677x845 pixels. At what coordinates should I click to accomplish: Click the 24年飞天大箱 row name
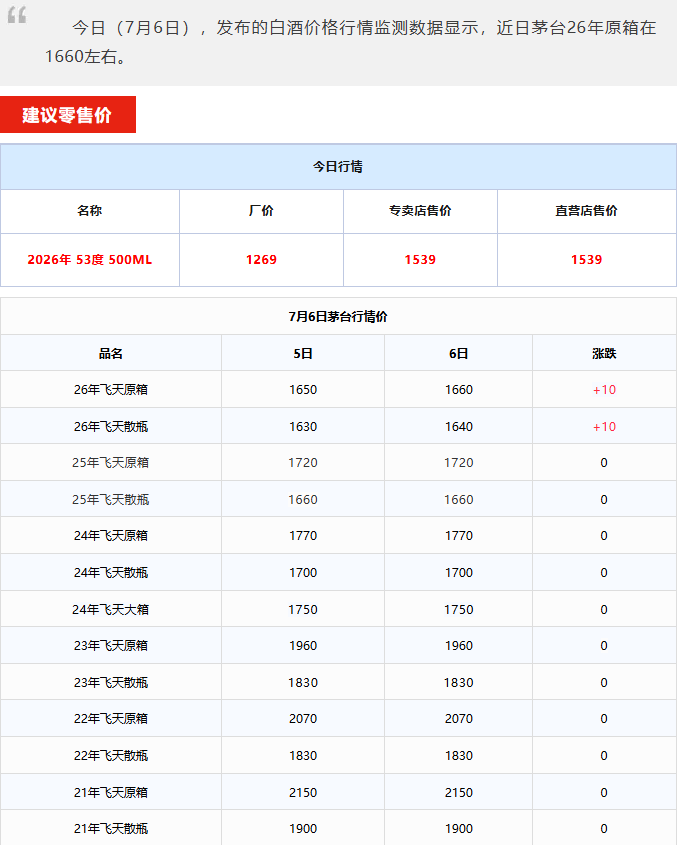(110, 609)
